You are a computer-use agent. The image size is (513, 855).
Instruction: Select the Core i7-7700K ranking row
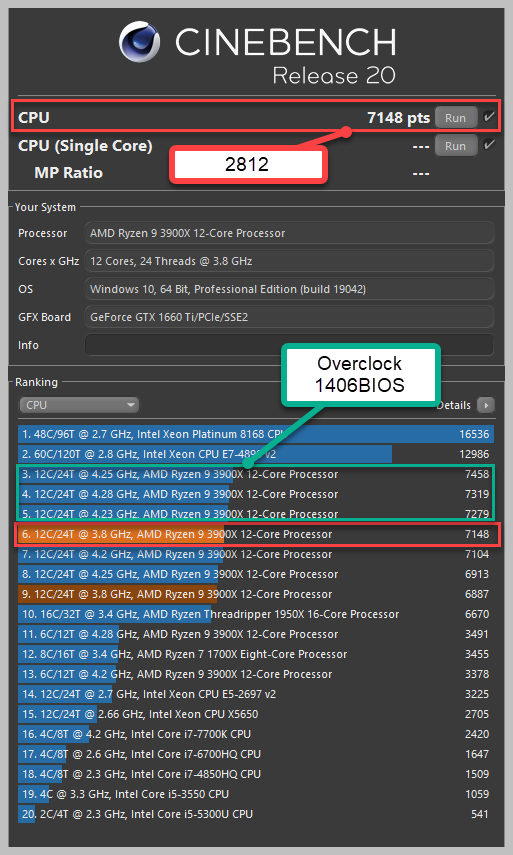[x=256, y=734]
